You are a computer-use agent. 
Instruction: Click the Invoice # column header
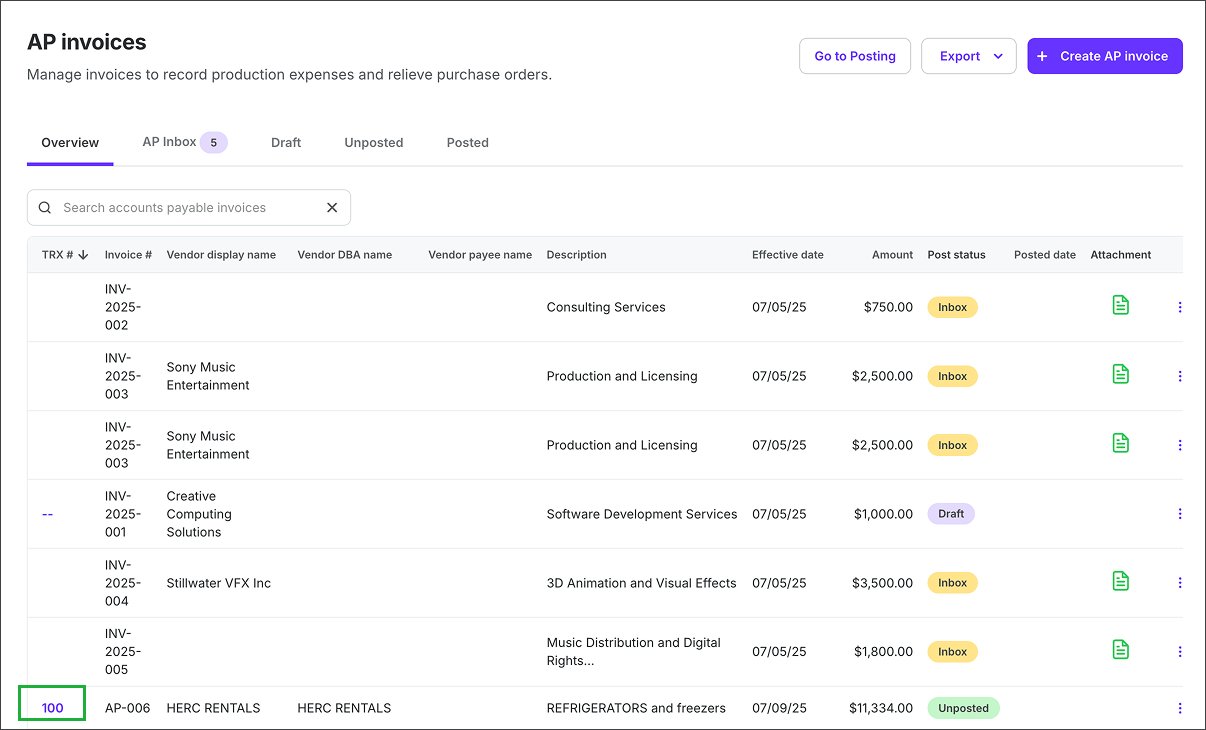[x=128, y=255]
